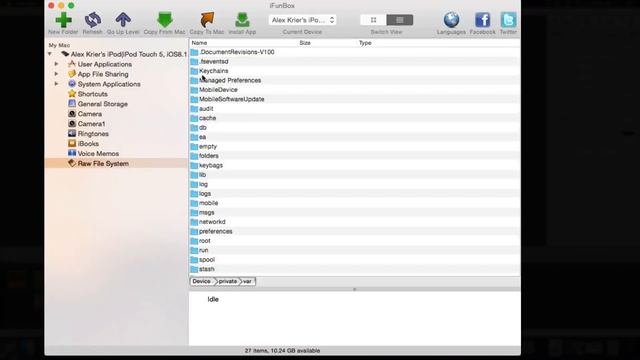Select App File Sharing in the sidebar

point(103,74)
